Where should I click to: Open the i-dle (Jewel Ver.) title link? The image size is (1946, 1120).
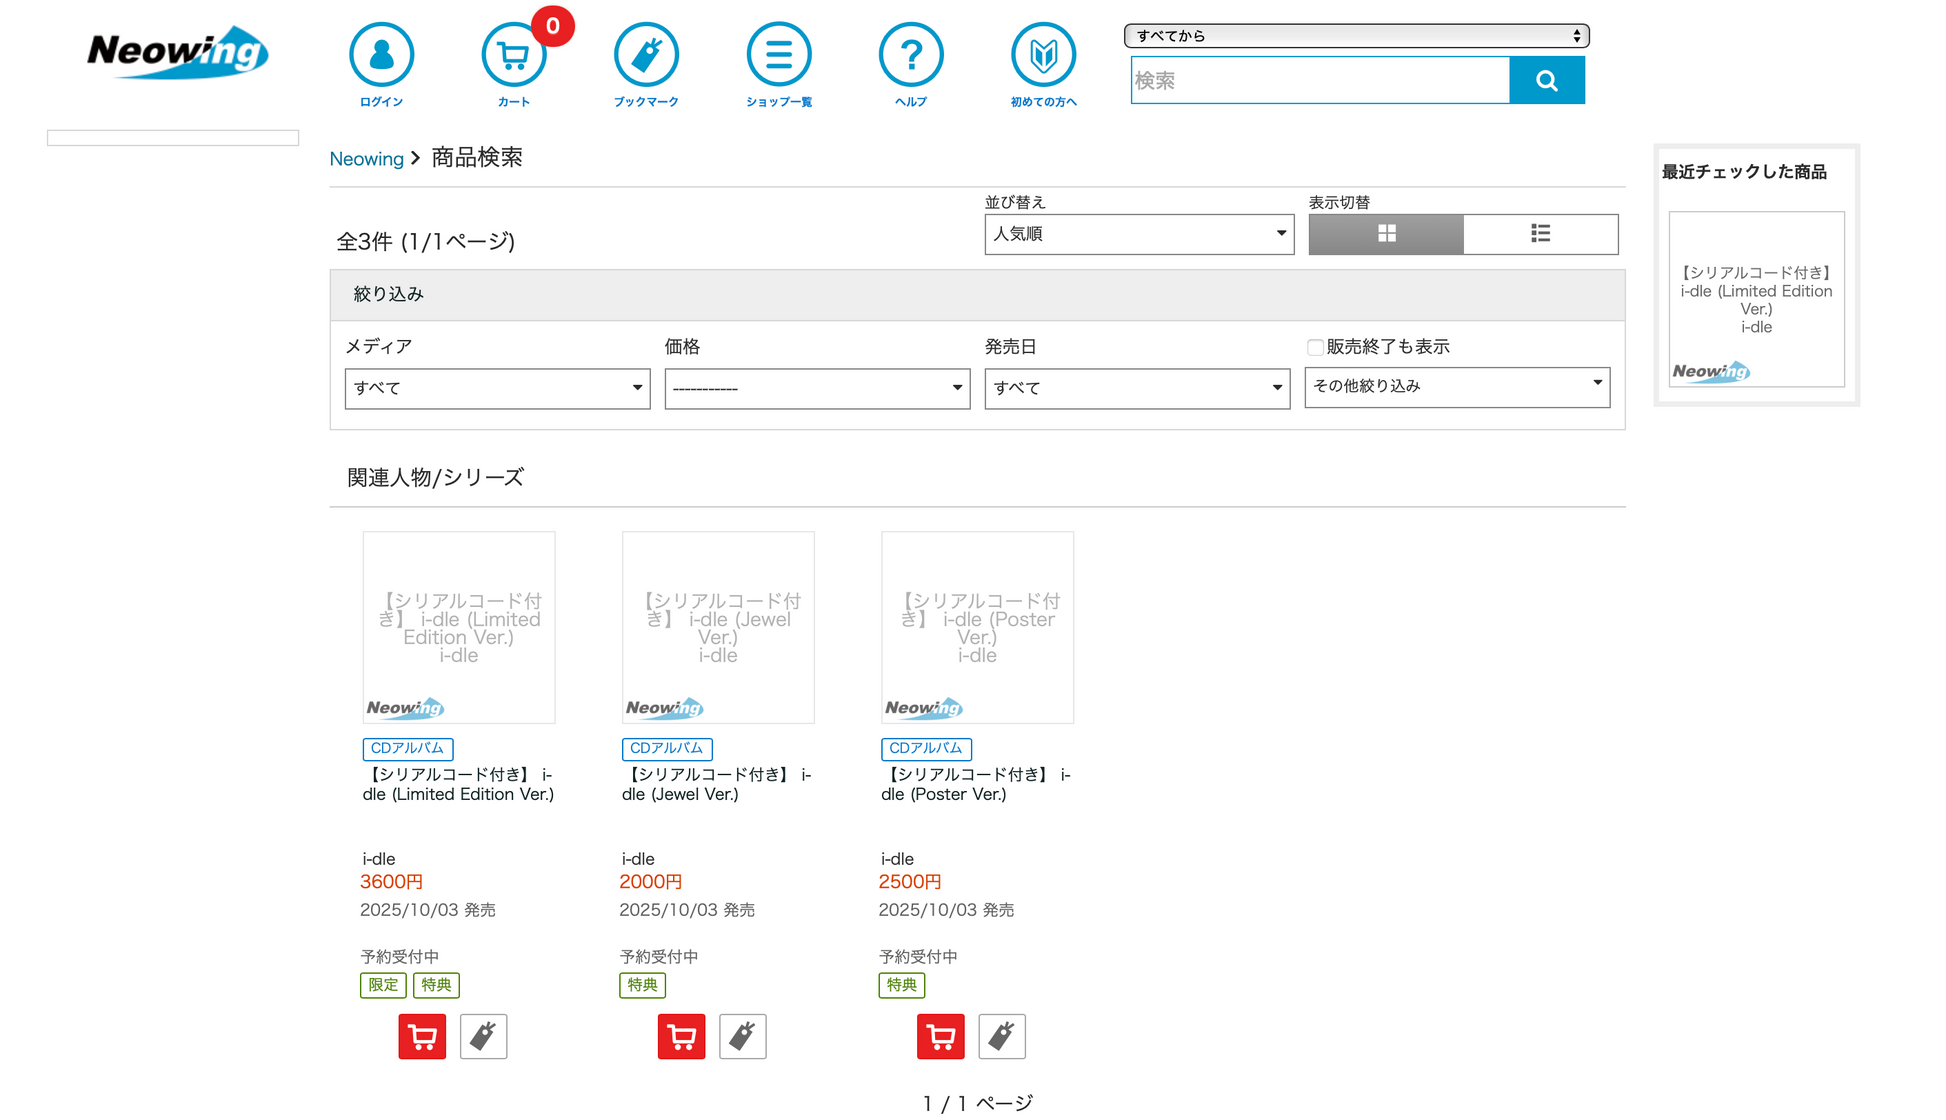click(x=717, y=784)
